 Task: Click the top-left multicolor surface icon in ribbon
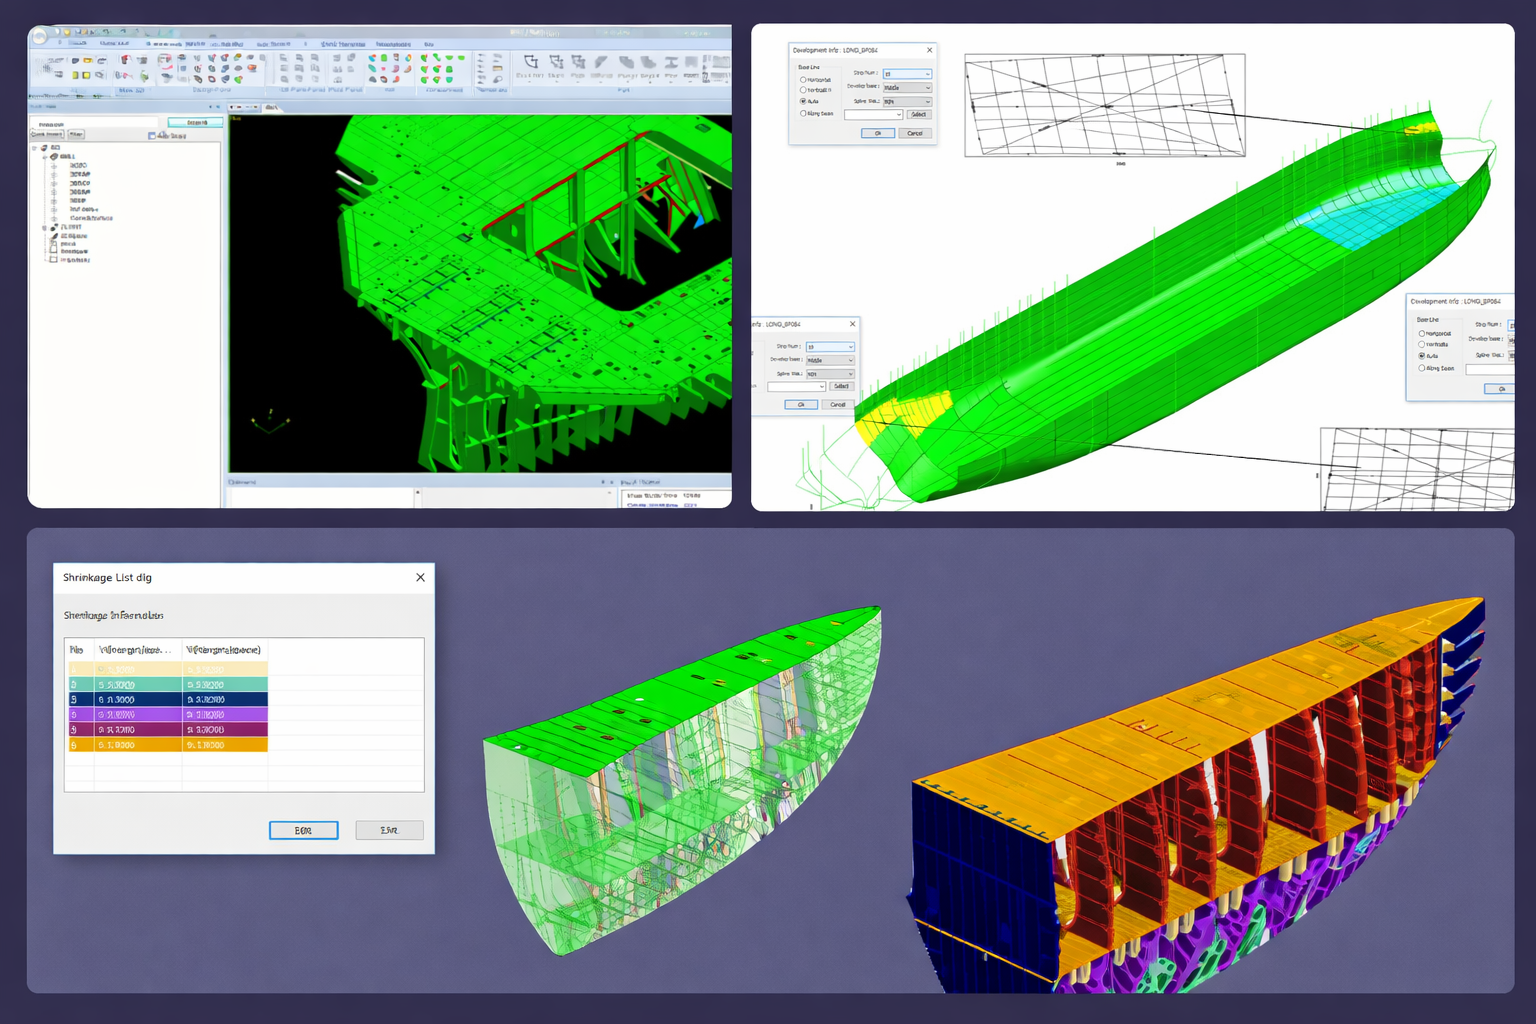pos(373,58)
